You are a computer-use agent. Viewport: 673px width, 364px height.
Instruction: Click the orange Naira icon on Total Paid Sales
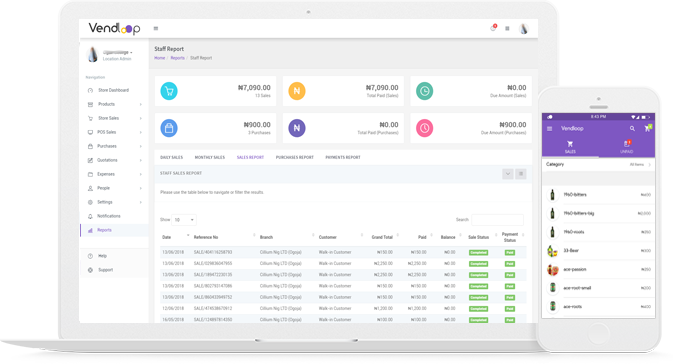tap(297, 91)
